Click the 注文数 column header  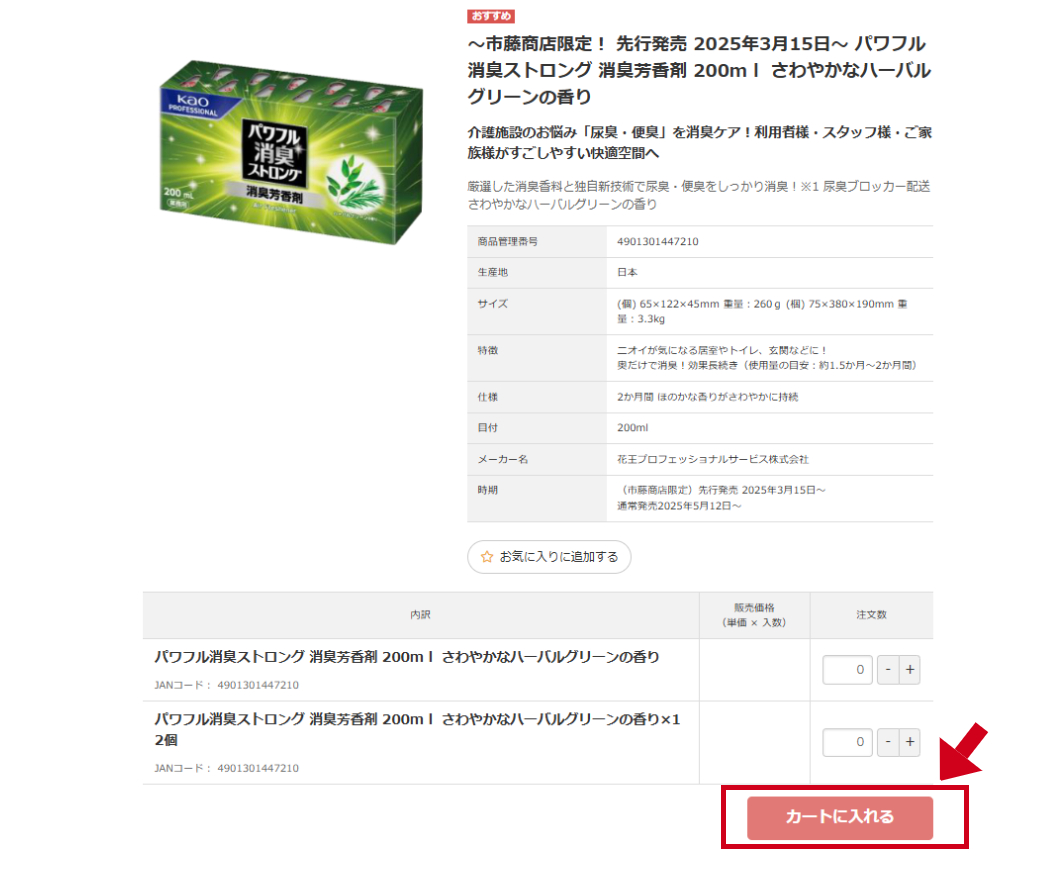tap(871, 615)
